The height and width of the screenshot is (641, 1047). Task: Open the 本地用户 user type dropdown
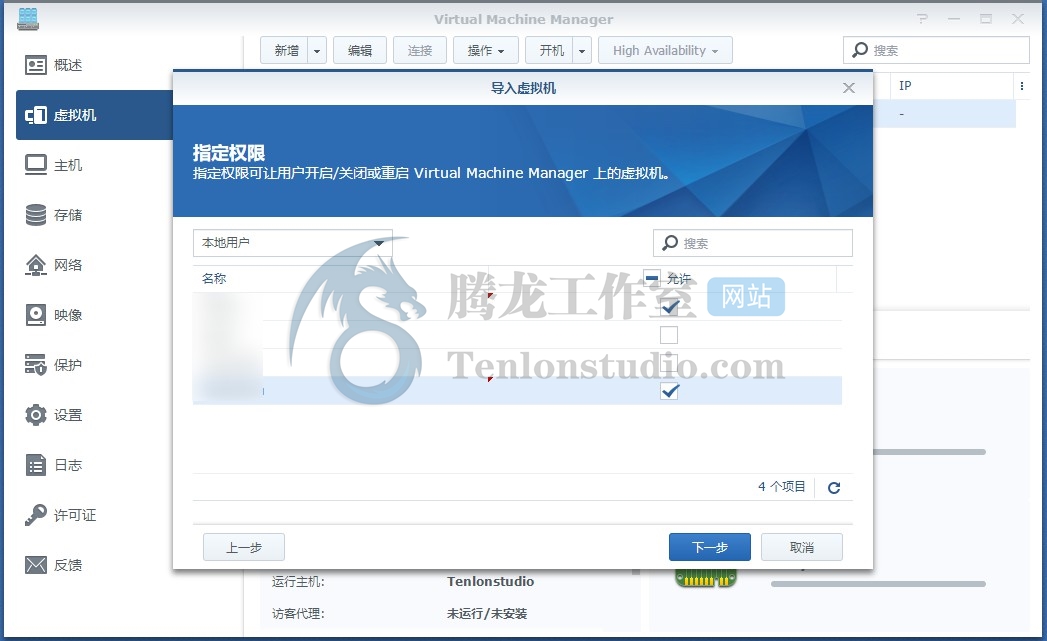[x=292, y=243]
